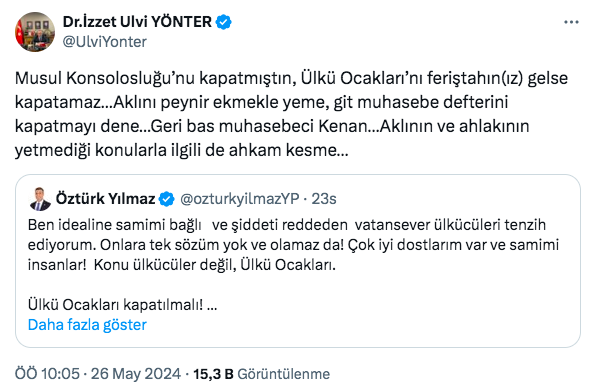This screenshot has width=594, height=392.
Task: Click the main tweet text about Musul Konsolosluğu
Action: point(291,114)
